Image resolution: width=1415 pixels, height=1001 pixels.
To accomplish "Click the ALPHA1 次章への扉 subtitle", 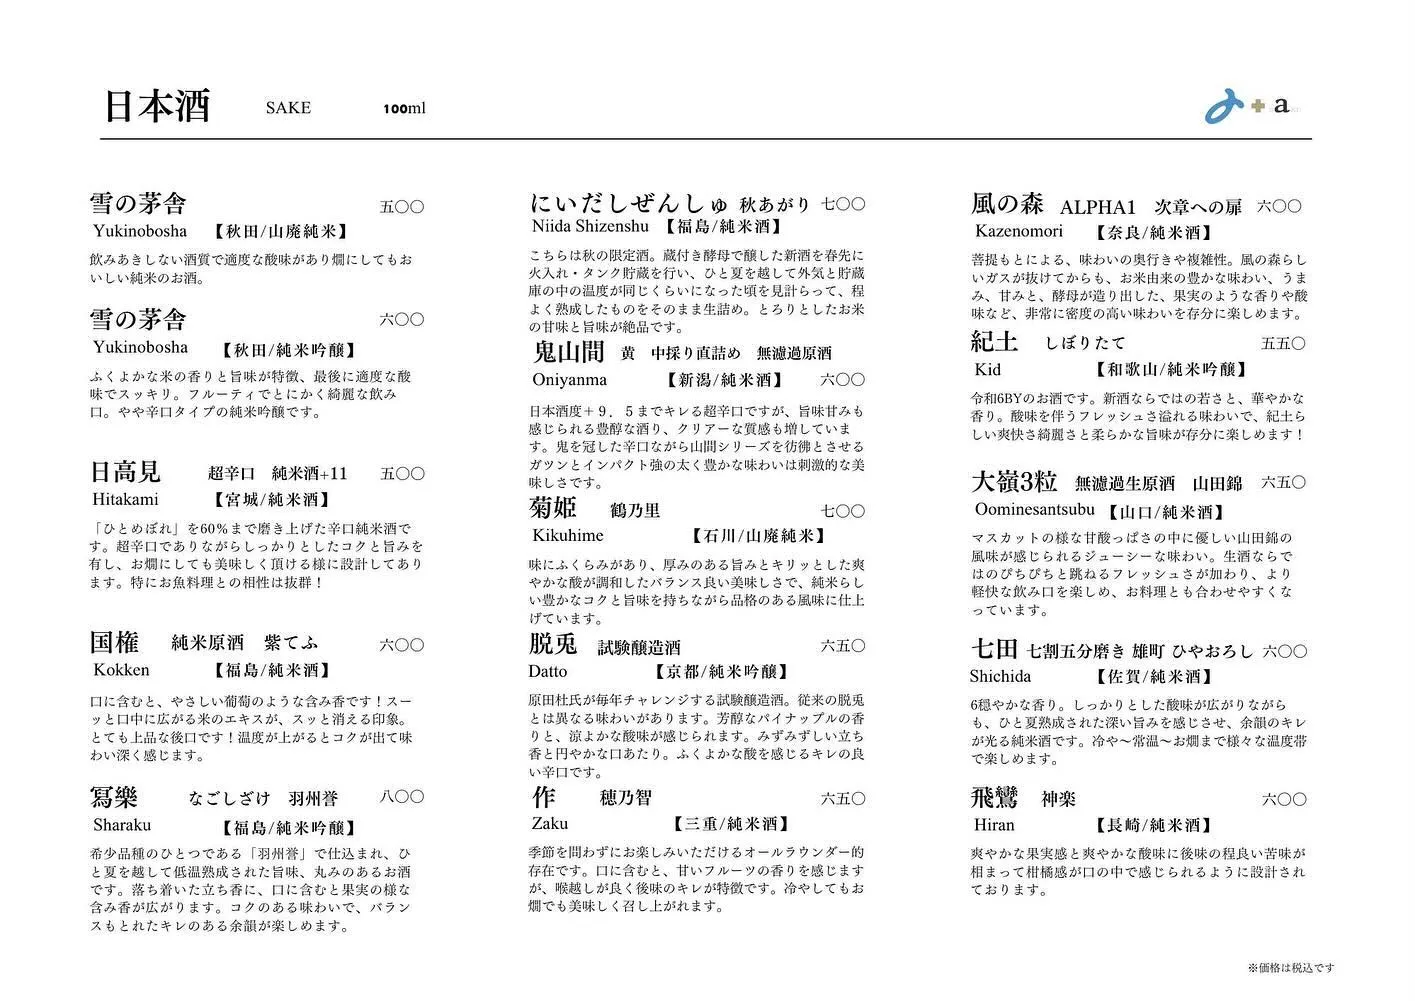I will click(x=1150, y=207).
